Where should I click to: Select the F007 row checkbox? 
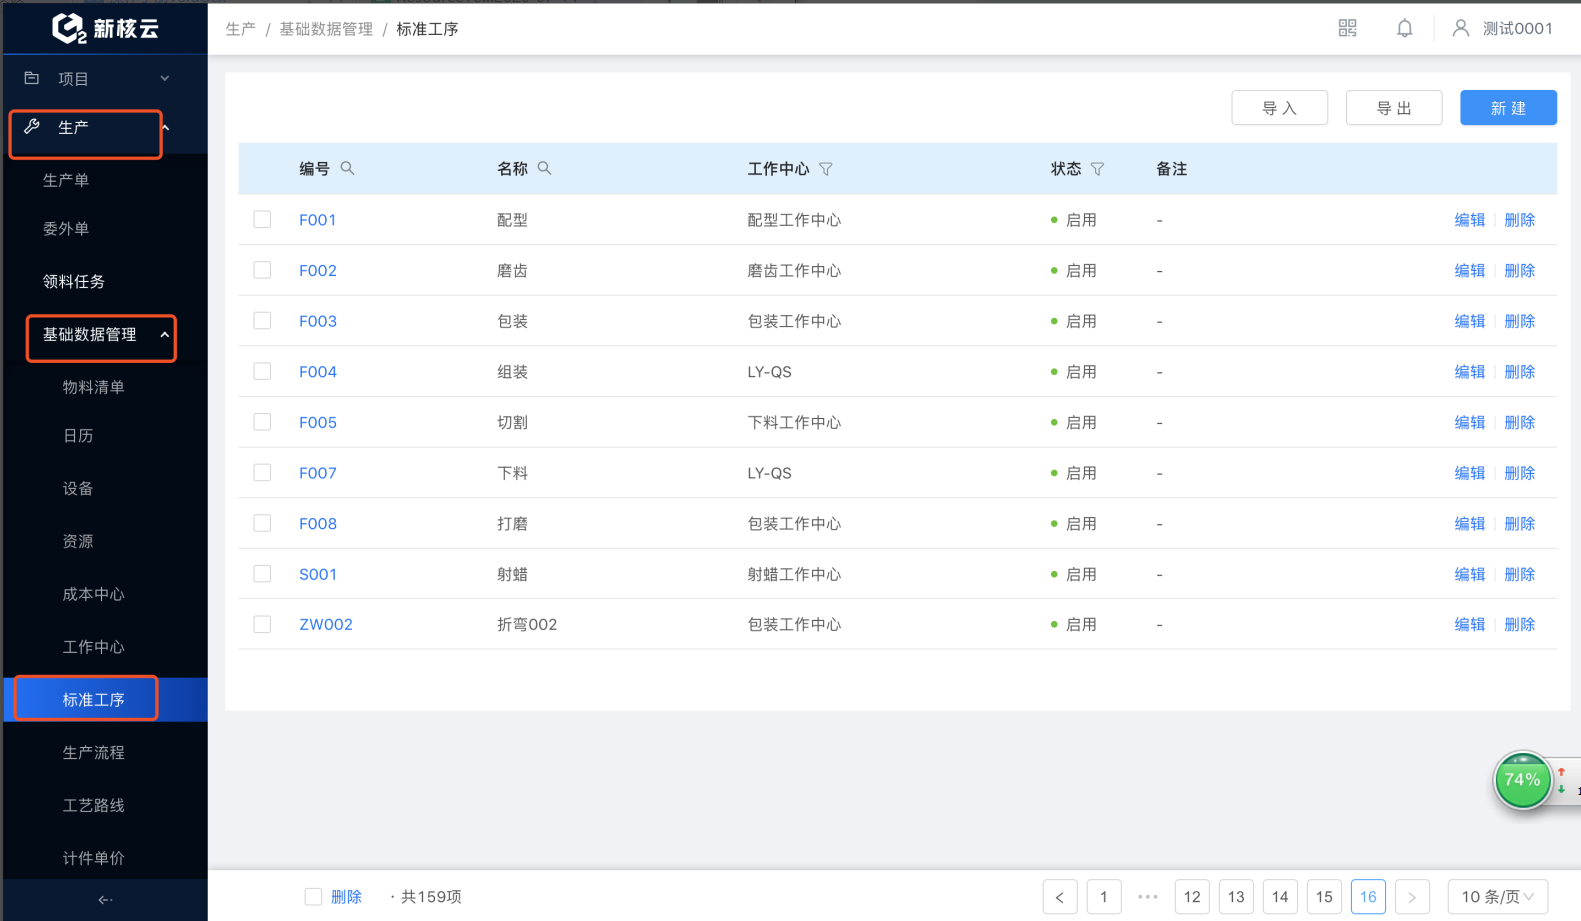[x=262, y=472]
